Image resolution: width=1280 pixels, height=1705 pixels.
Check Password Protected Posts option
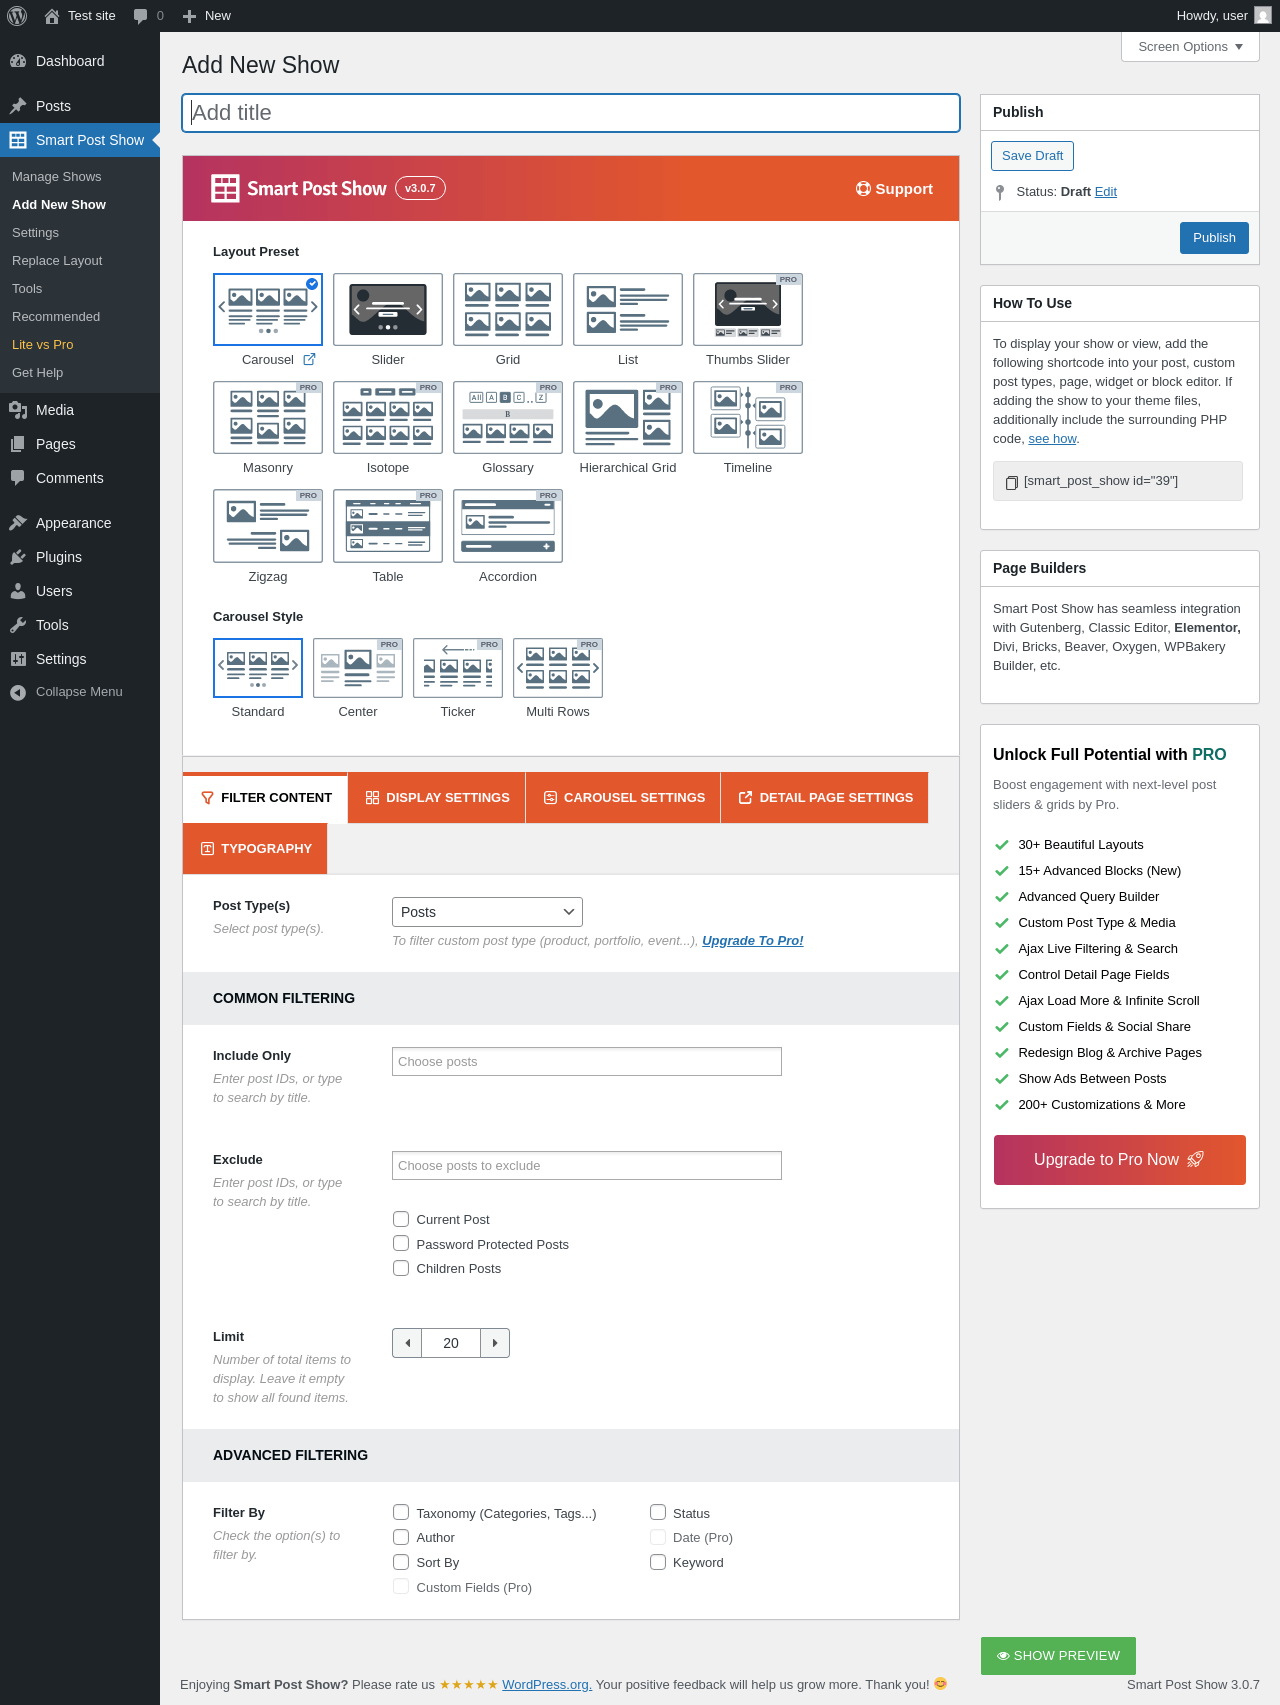click(x=401, y=1243)
